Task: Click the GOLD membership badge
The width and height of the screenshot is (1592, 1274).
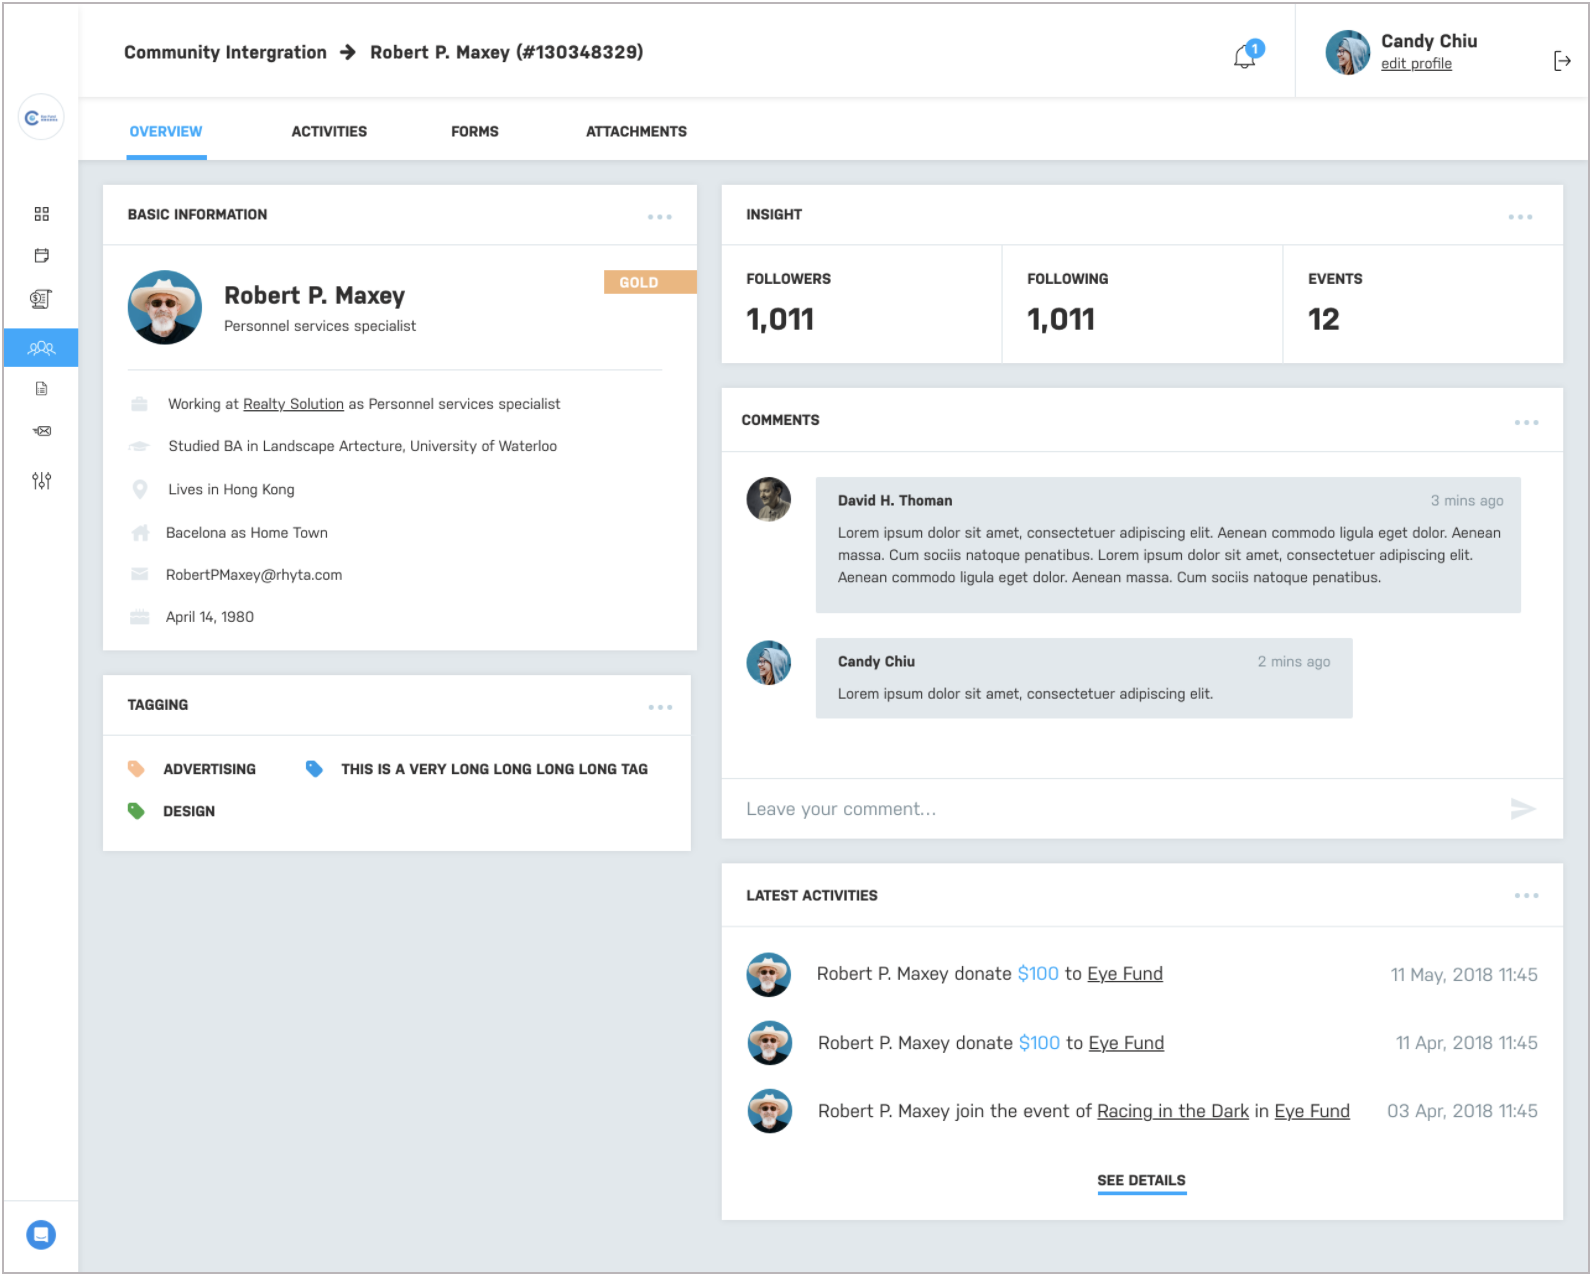Action: (650, 282)
